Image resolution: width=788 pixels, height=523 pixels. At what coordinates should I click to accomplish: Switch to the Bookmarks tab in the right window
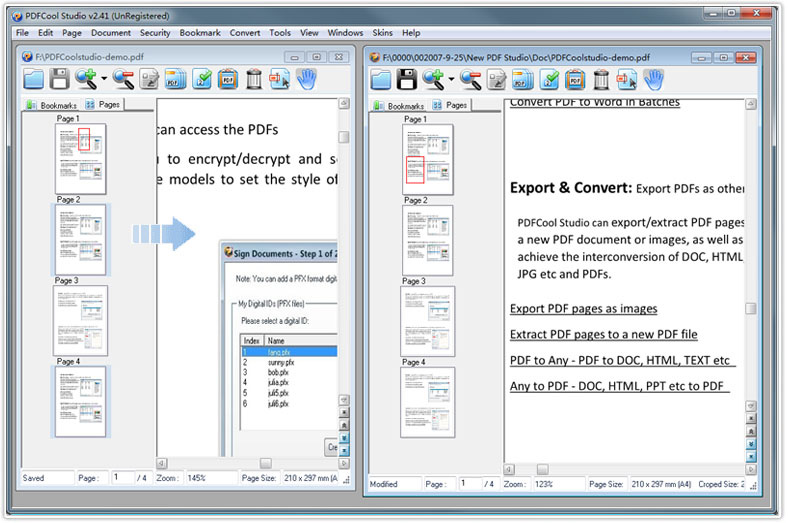[x=400, y=106]
